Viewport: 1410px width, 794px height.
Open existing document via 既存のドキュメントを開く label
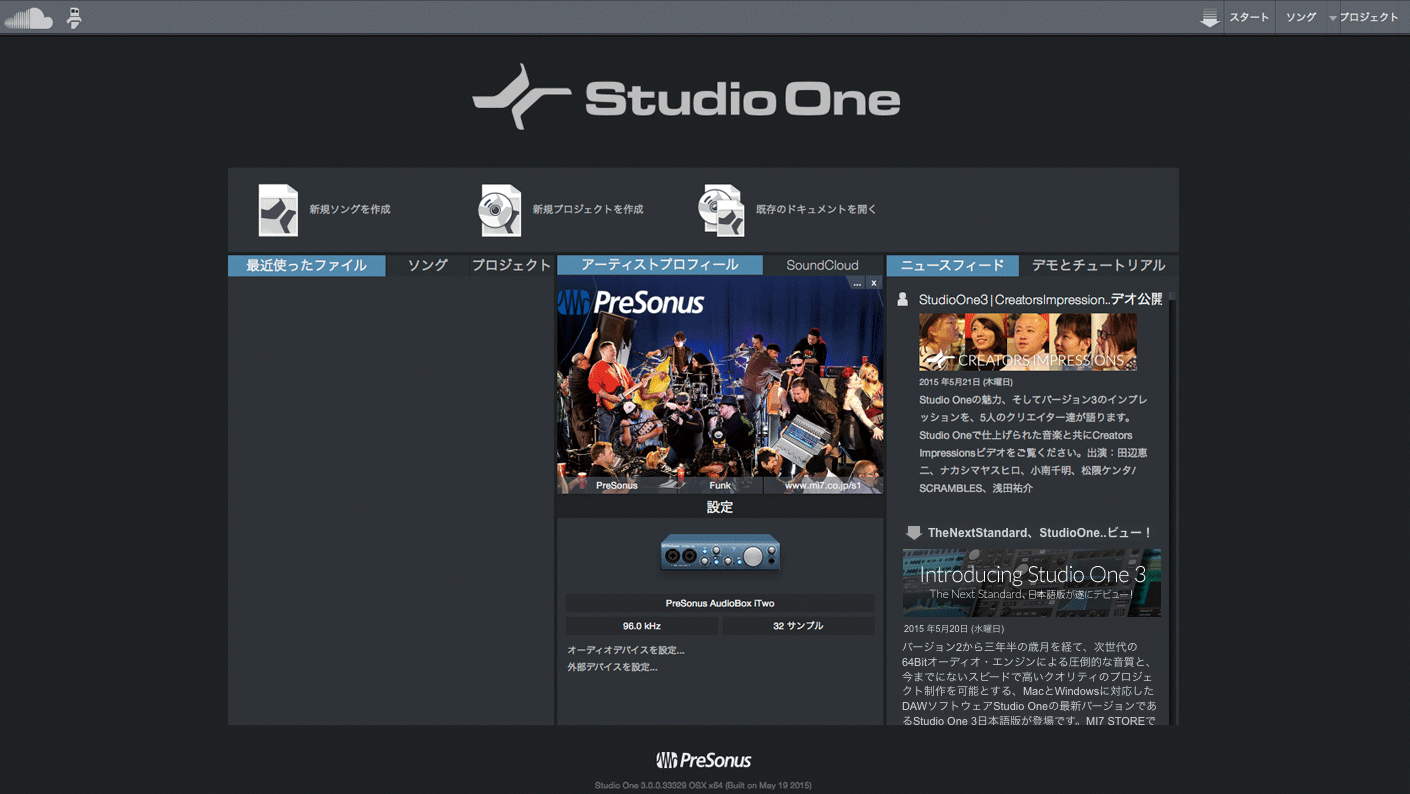tap(816, 210)
